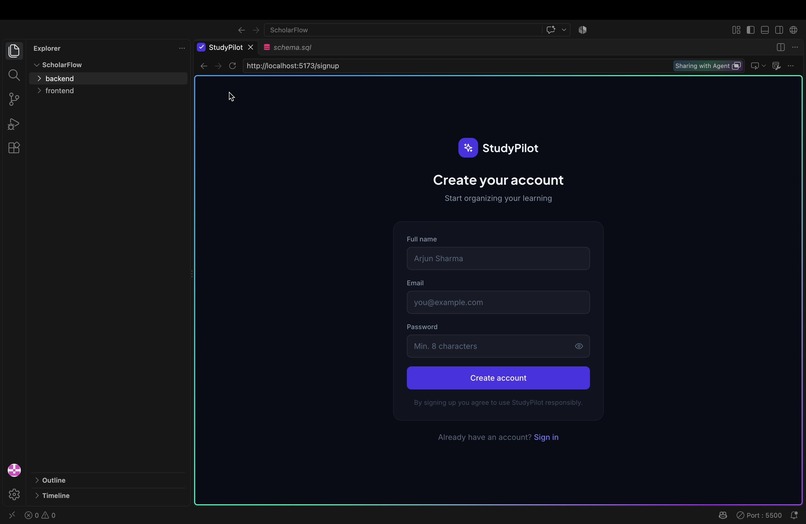Focus the Email input field
The height and width of the screenshot is (524, 806).
click(498, 302)
